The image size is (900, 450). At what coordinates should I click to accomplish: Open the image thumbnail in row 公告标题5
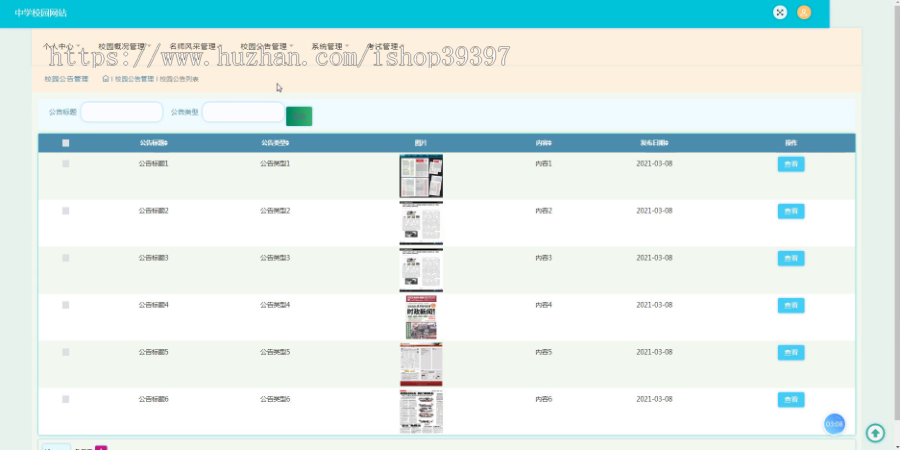pos(421,364)
